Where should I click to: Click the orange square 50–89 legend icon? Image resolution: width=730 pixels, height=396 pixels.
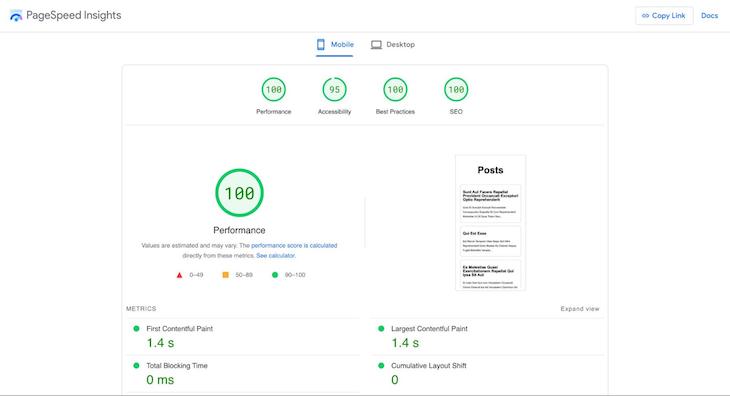(x=225, y=275)
